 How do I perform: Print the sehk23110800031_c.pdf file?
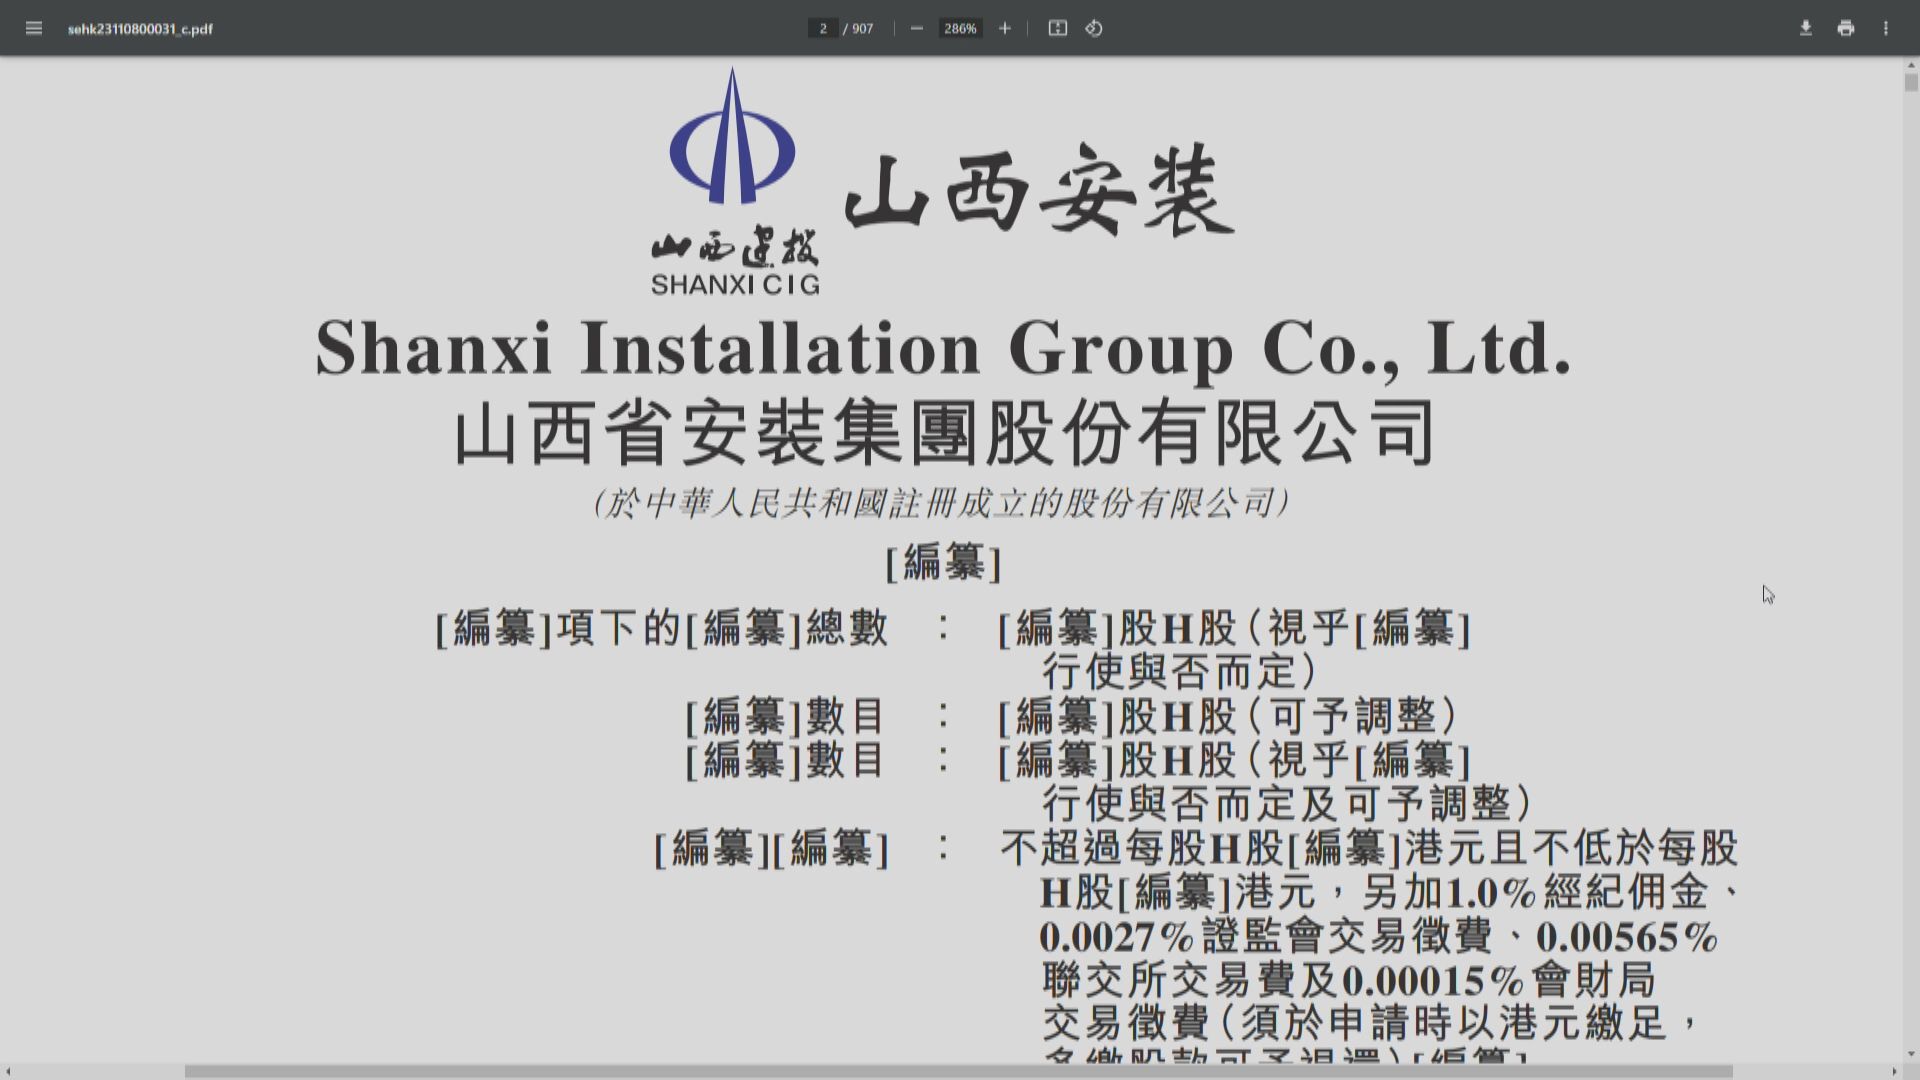(x=1845, y=28)
